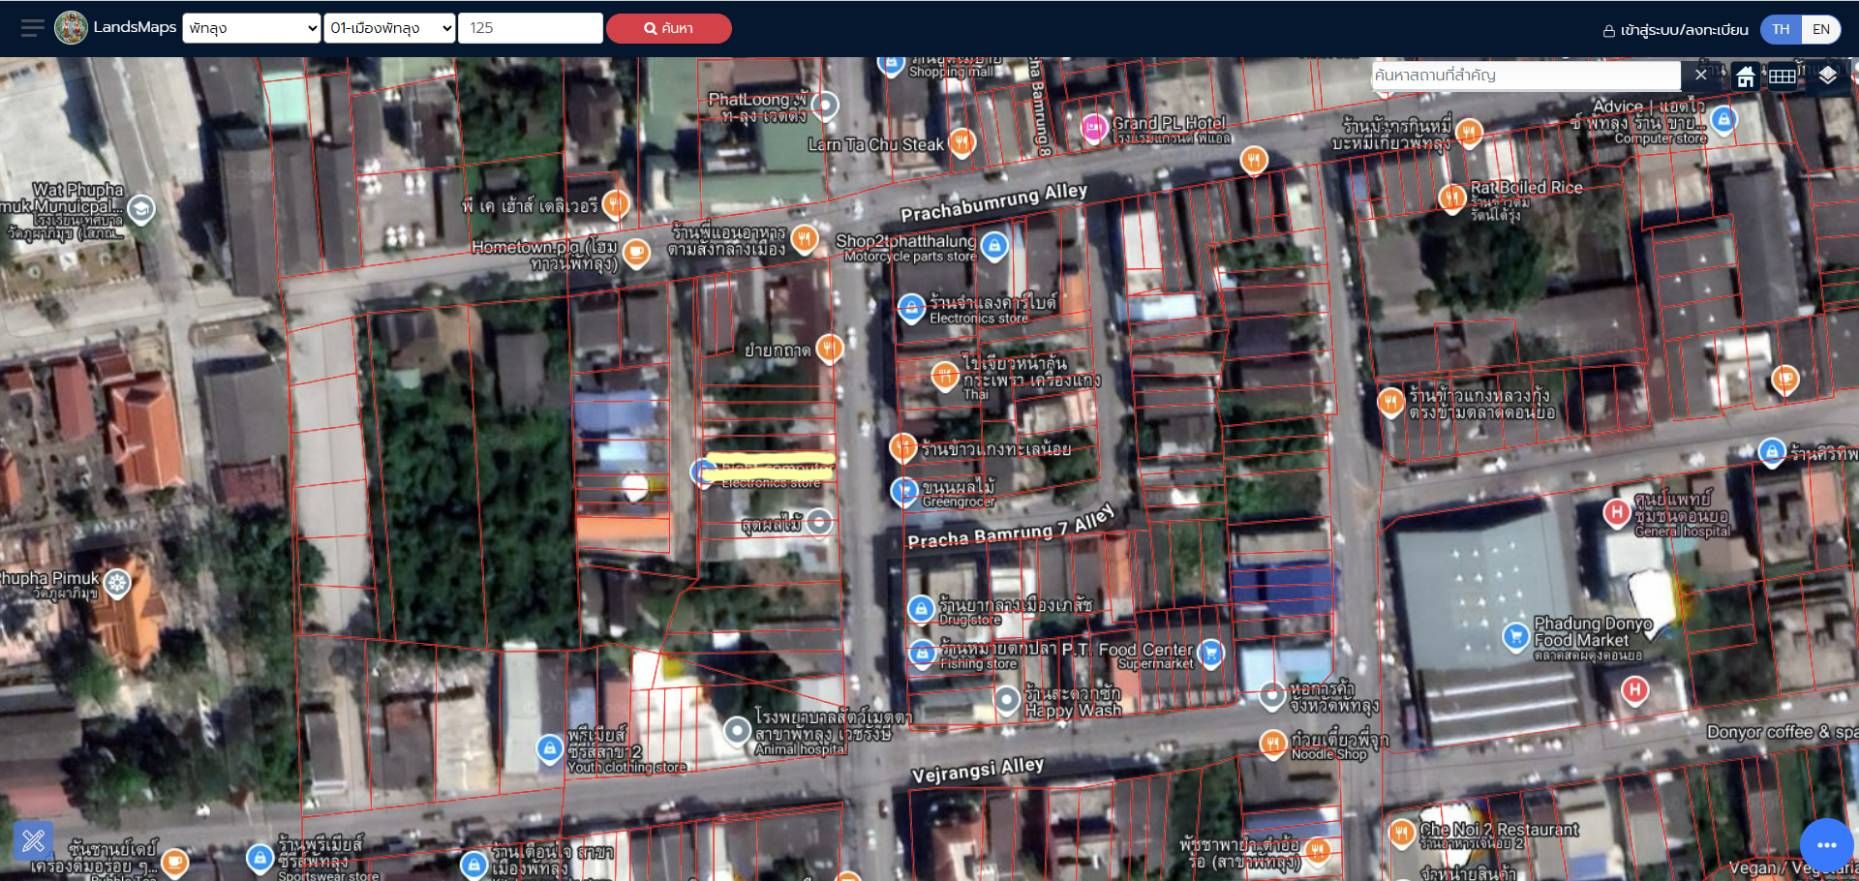Viewport: 1859px width, 881px height.
Task: Click the LandsMaps logo emblem
Action: click(x=71, y=28)
